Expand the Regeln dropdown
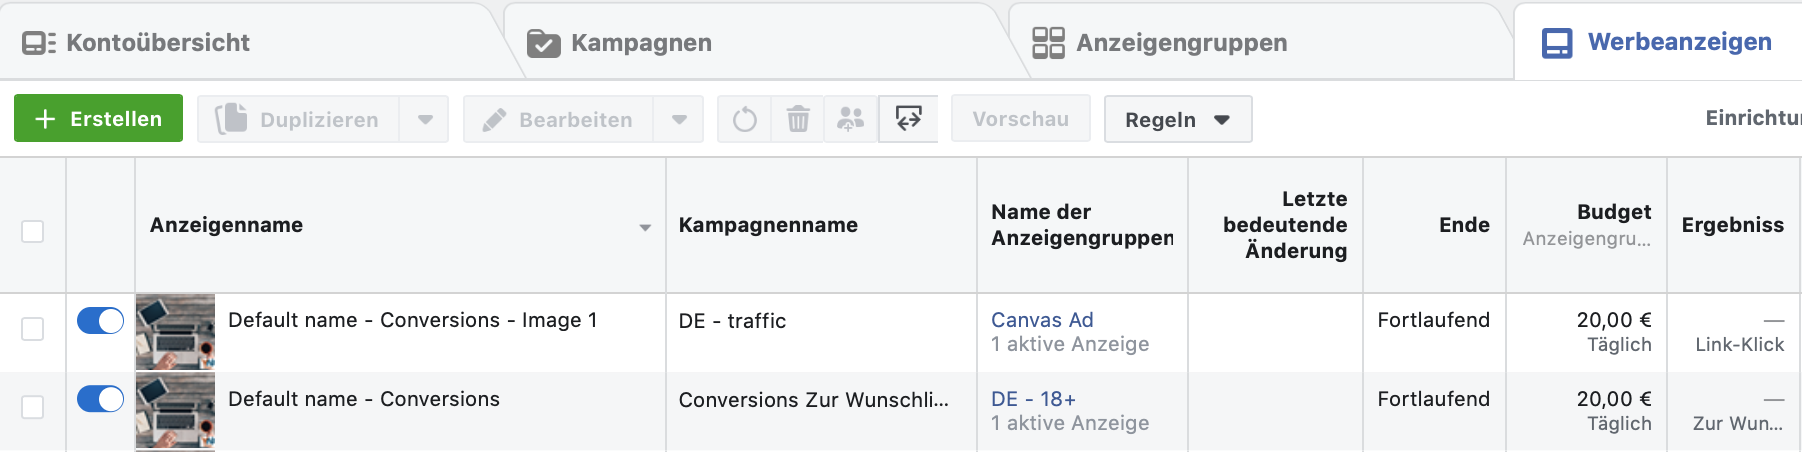The height and width of the screenshot is (452, 1802). tap(1178, 120)
